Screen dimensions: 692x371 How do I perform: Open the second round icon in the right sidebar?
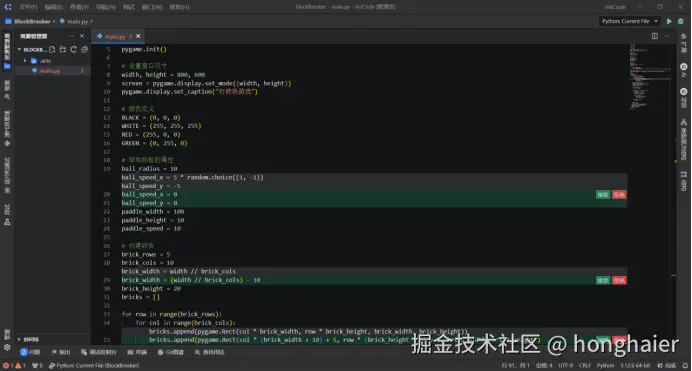(x=684, y=98)
